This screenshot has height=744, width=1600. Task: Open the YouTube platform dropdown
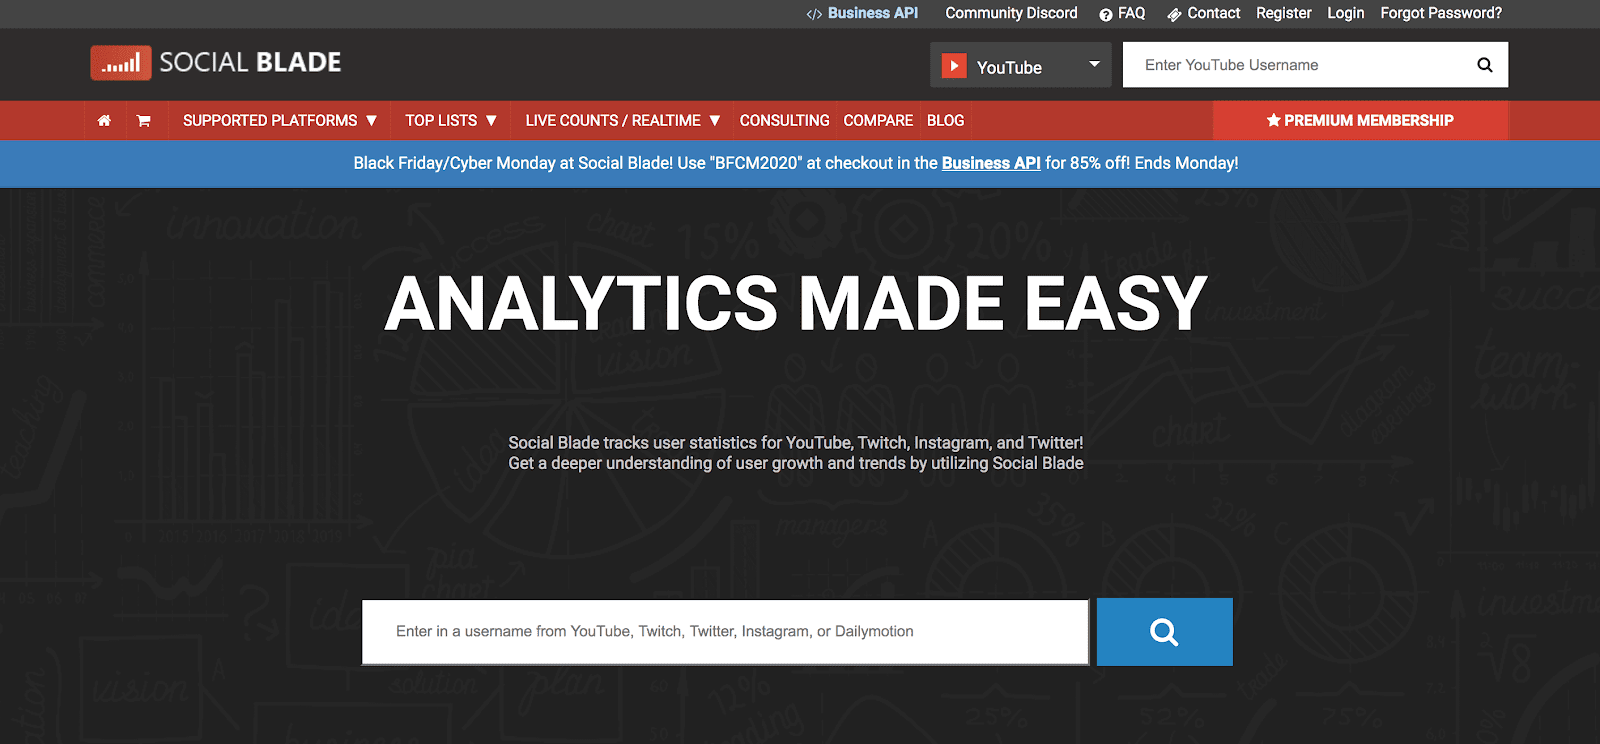coord(1020,65)
